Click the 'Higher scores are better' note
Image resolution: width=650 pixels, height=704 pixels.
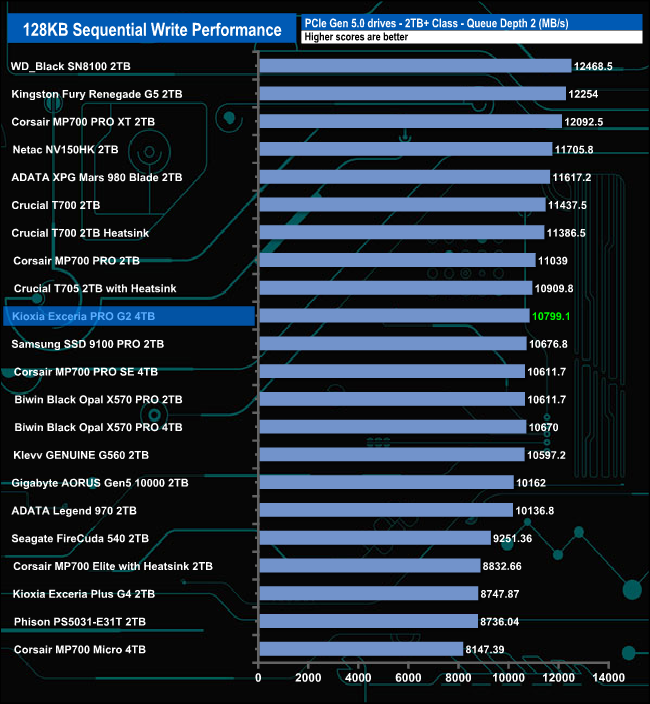tap(356, 37)
